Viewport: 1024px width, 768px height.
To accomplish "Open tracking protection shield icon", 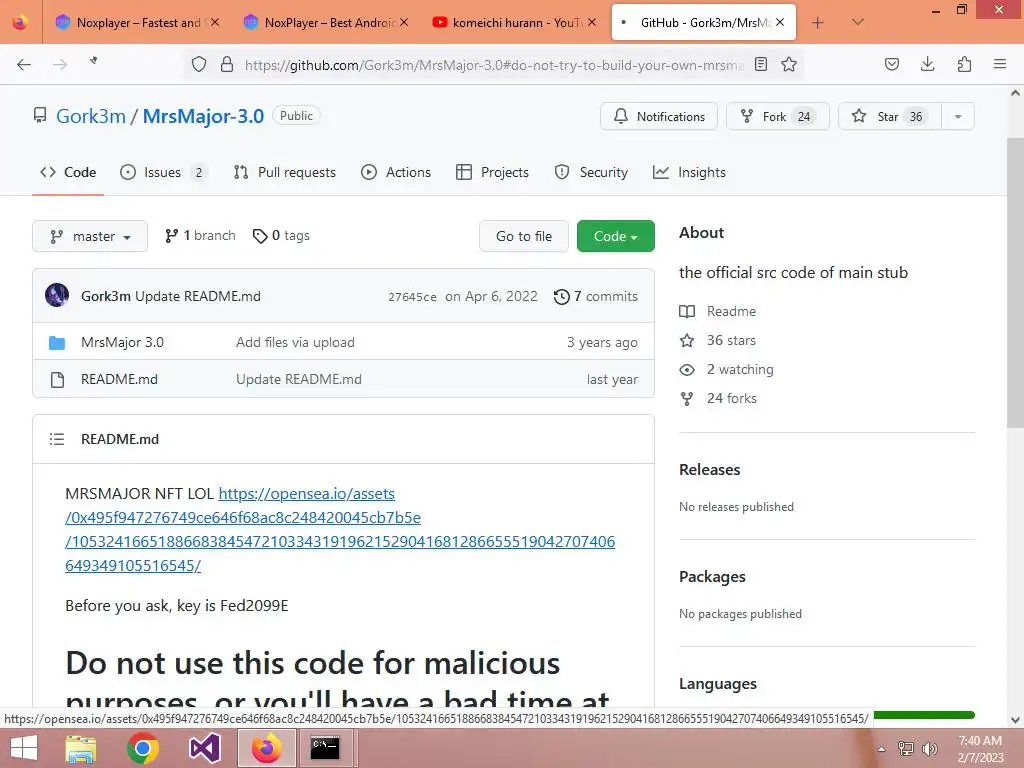I will (199, 64).
